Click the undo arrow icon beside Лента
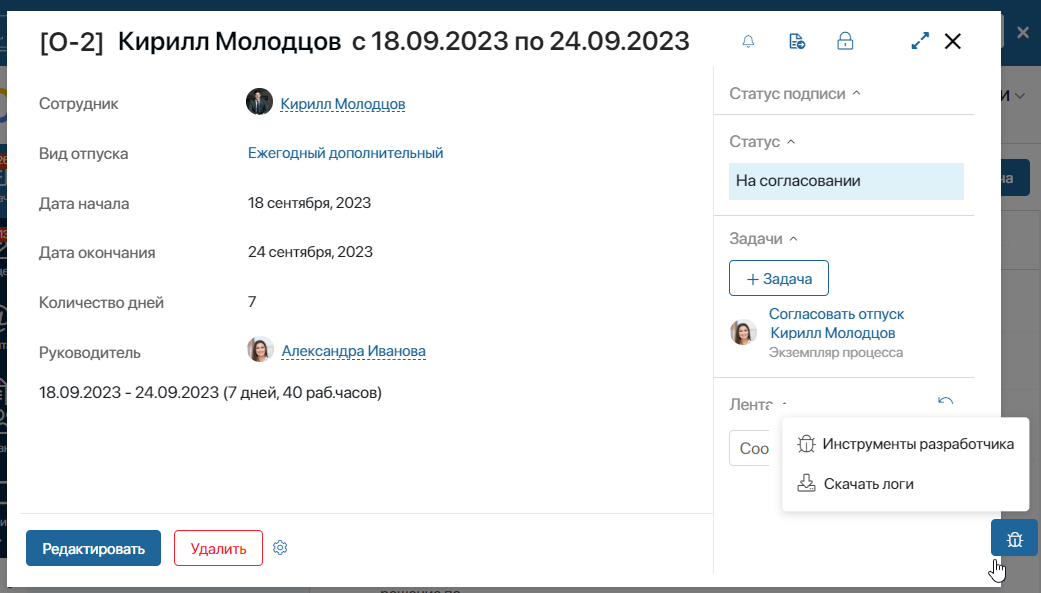This screenshot has width=1041, height=593. pos(945,402)
